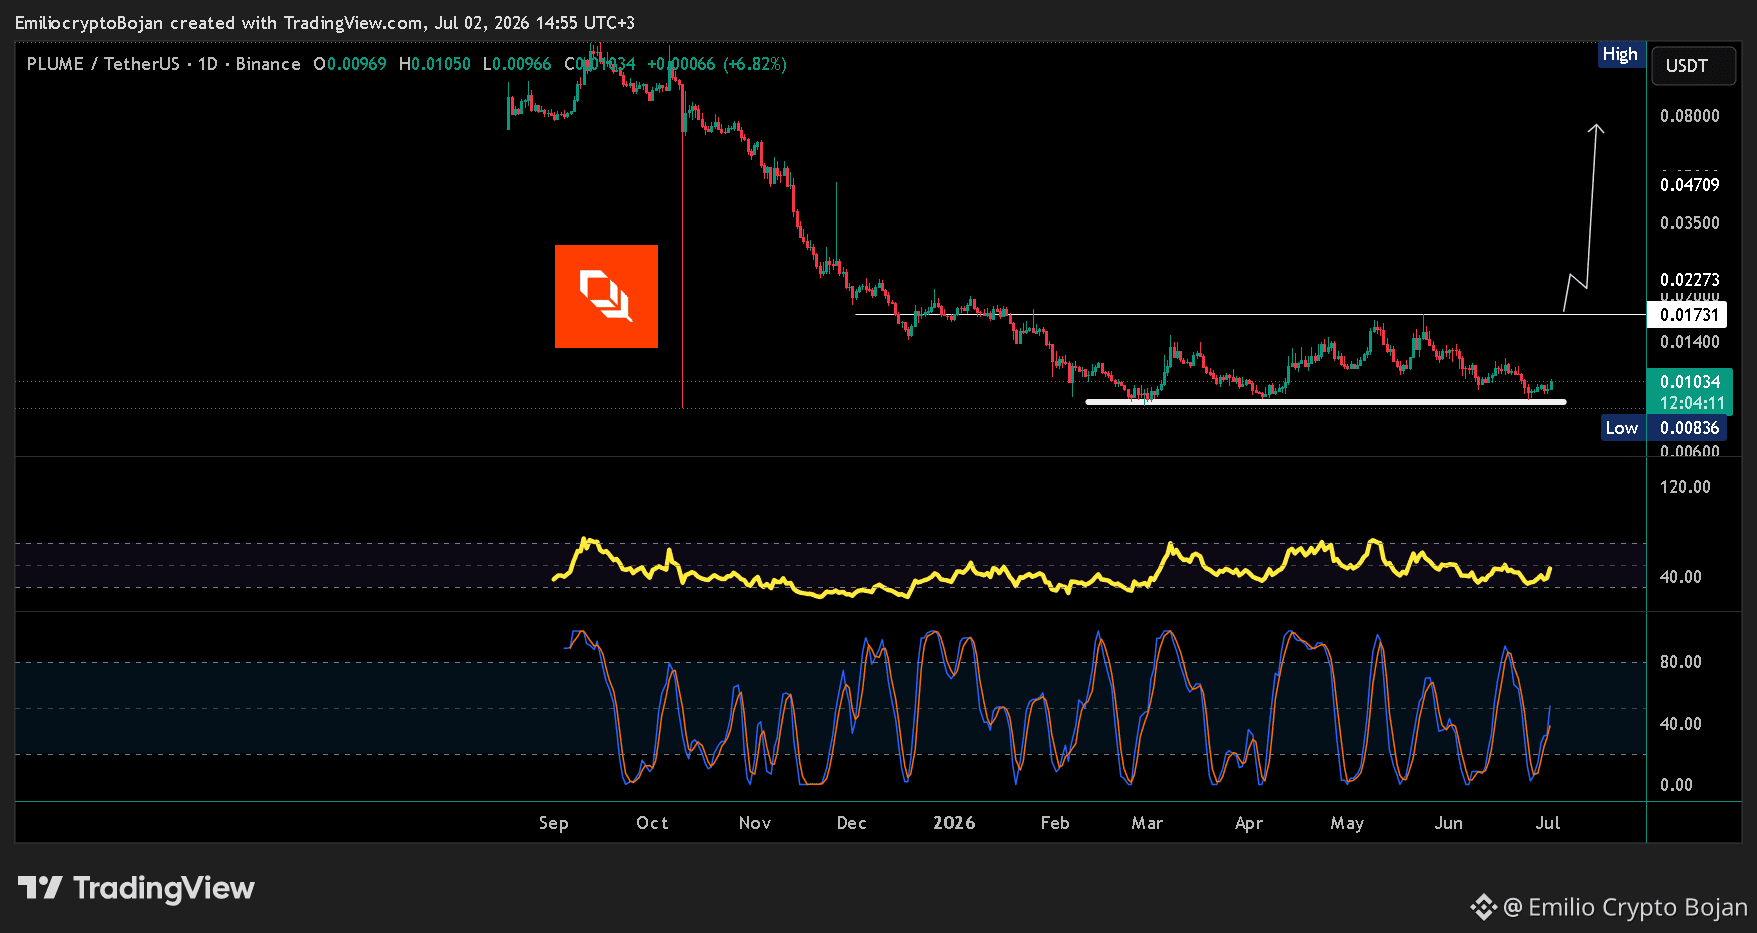Viewport: 1757px width, 933px height.
Task: Click the 2026 label on time axis
Action: [x=954, y=823]
